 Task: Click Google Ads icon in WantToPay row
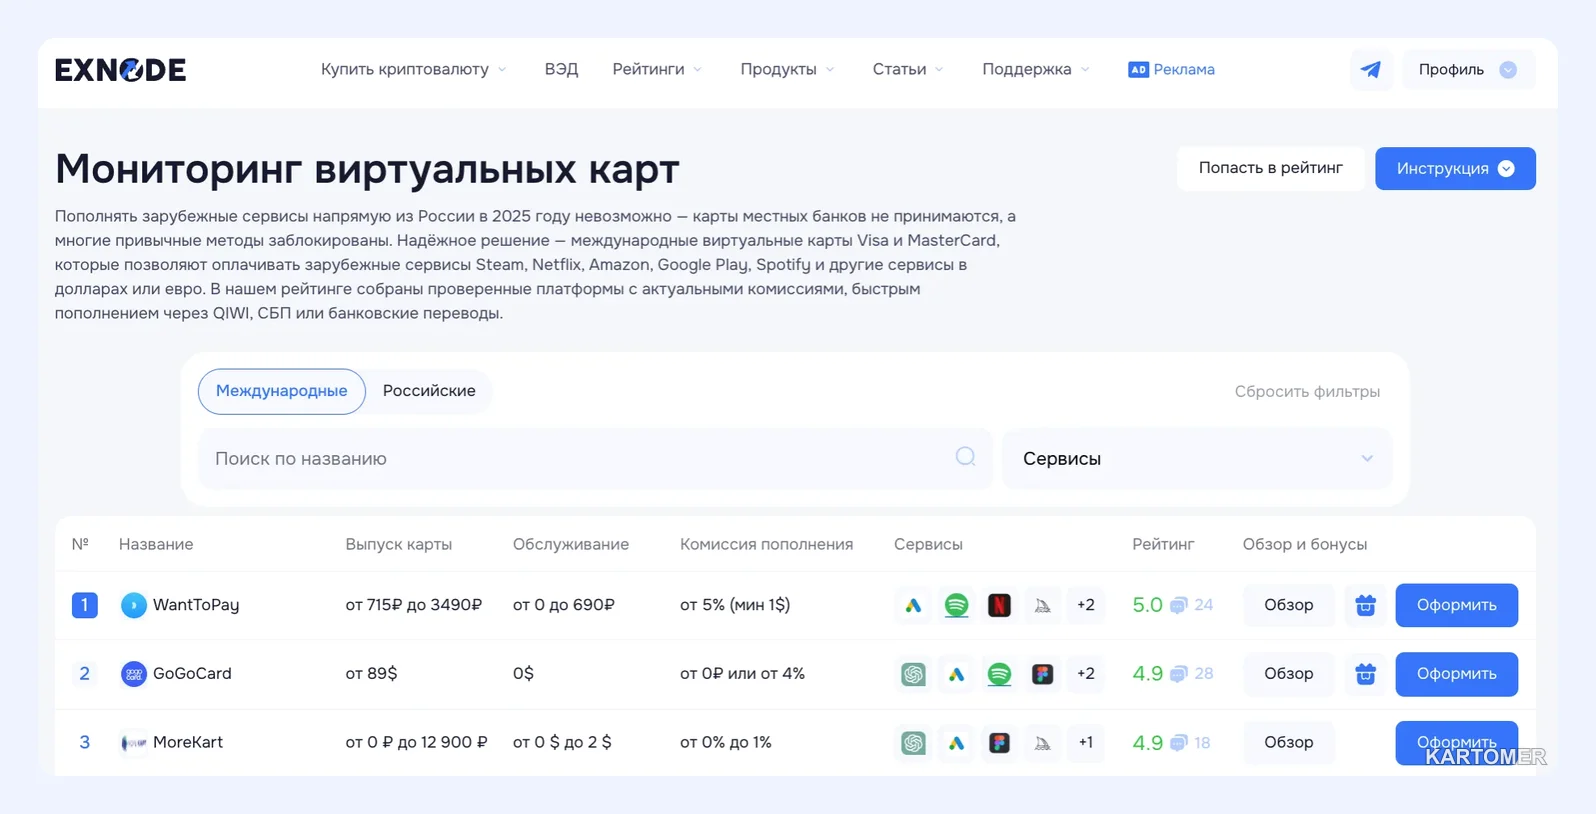pos(913,605)
